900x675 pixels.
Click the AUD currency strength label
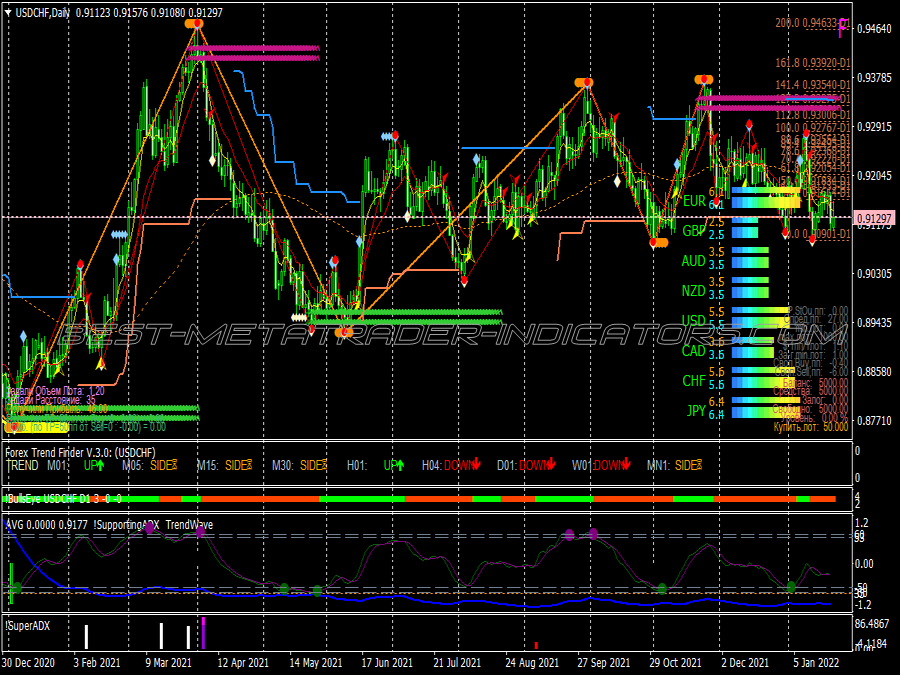click(693, 261)
